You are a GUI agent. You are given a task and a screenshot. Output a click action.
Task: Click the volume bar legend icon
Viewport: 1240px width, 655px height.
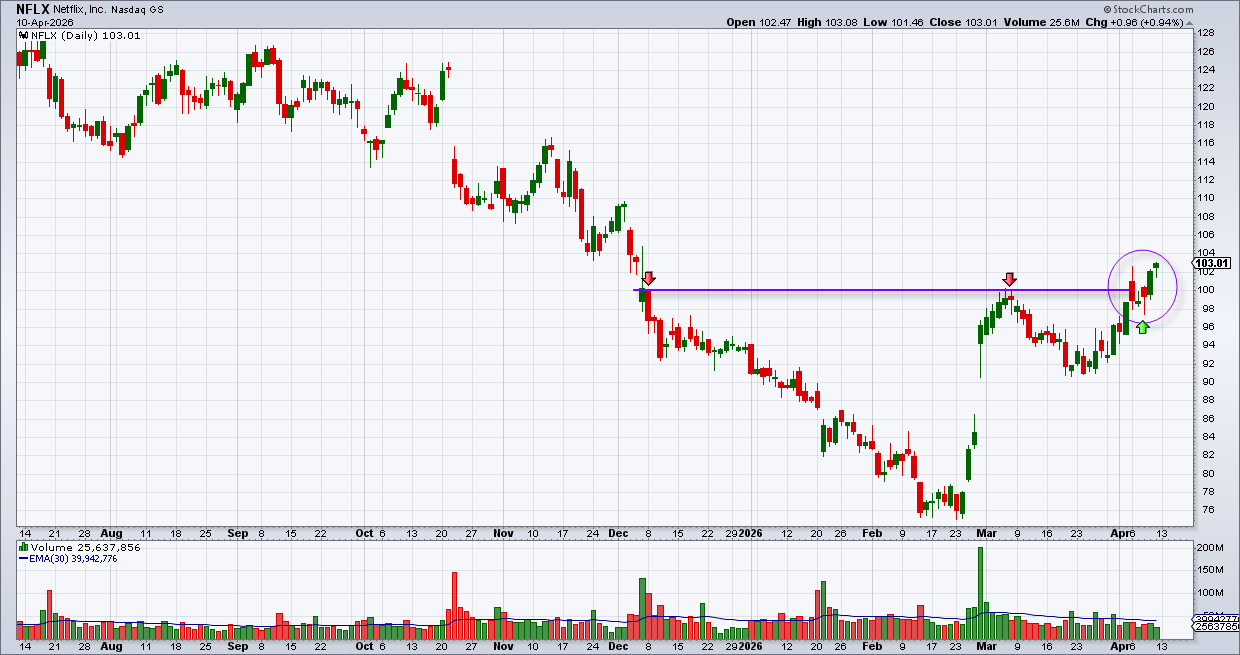coord(24,548)
